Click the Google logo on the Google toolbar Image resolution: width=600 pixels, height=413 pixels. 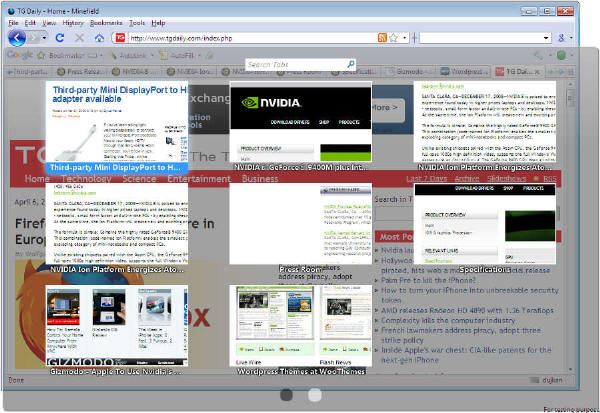(x=20, y=55)
